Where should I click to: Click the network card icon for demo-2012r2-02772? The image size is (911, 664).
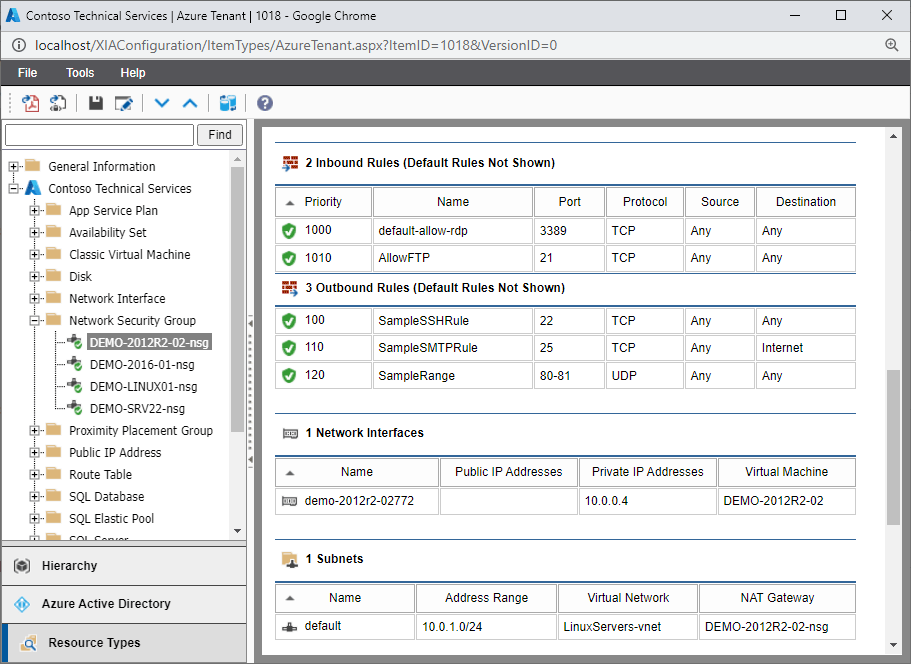click(x=289, y=501)
